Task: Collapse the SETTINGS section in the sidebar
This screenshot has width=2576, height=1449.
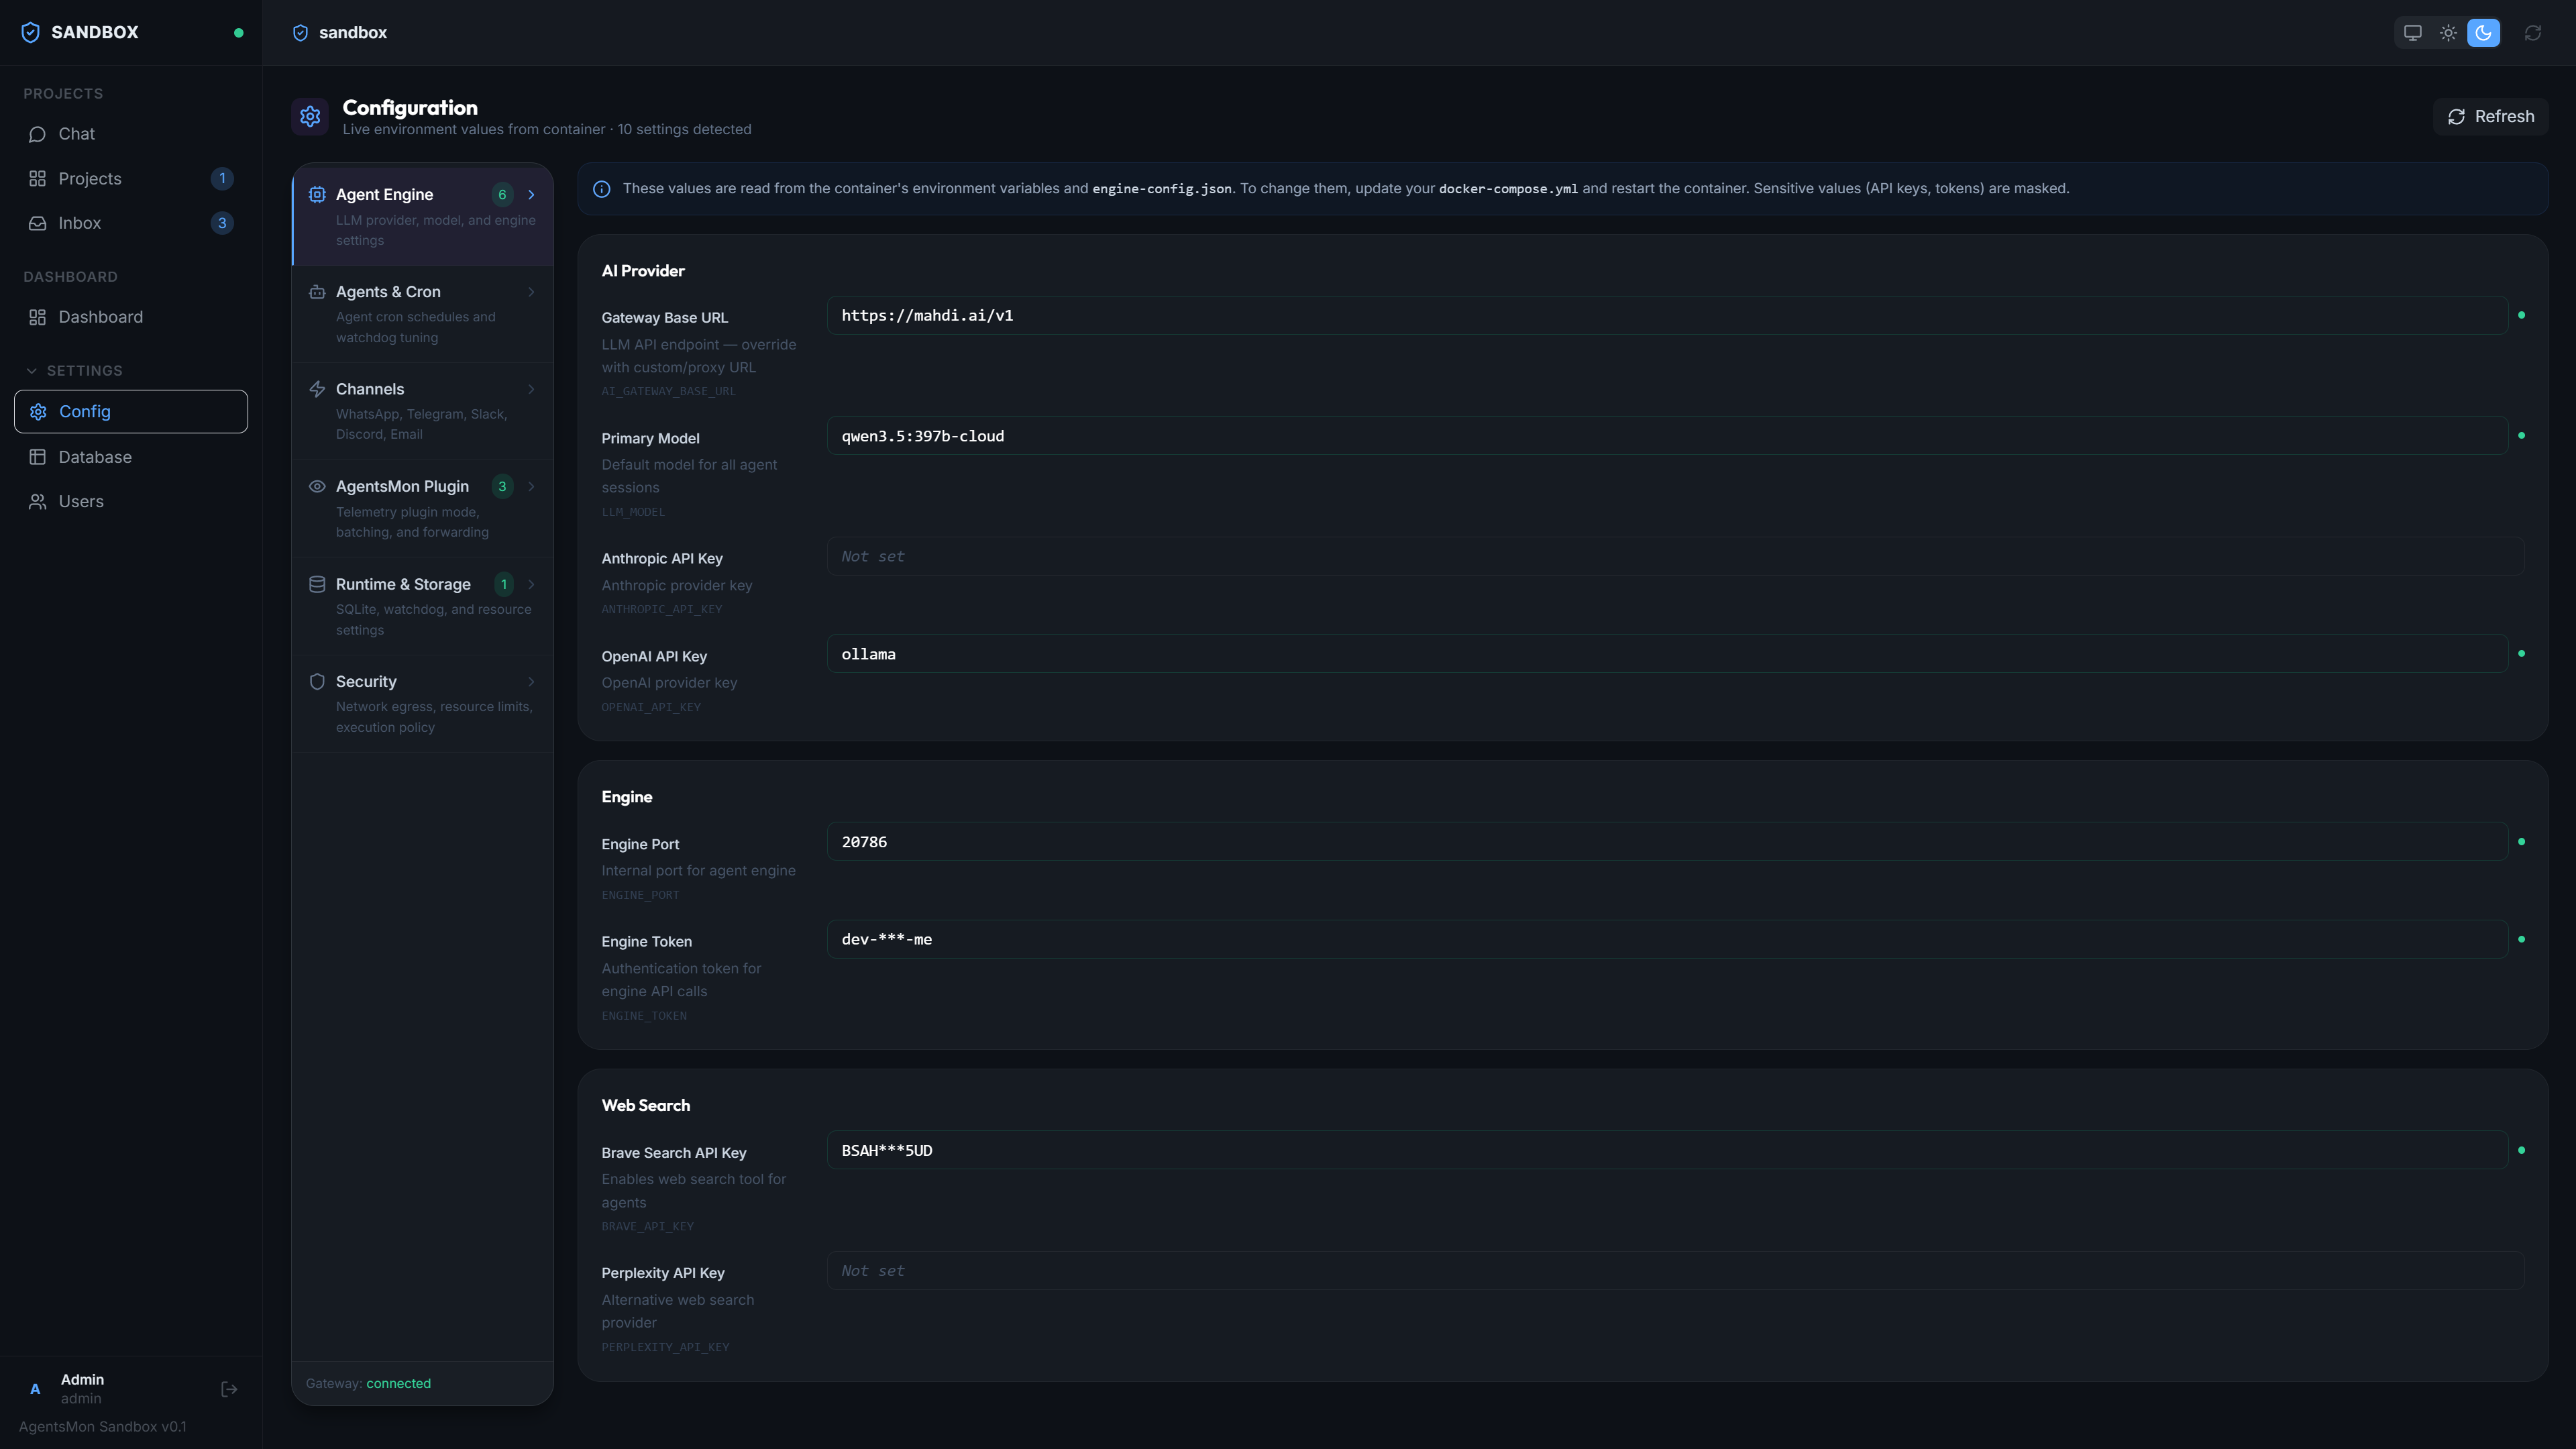Action: click(31, 370)
